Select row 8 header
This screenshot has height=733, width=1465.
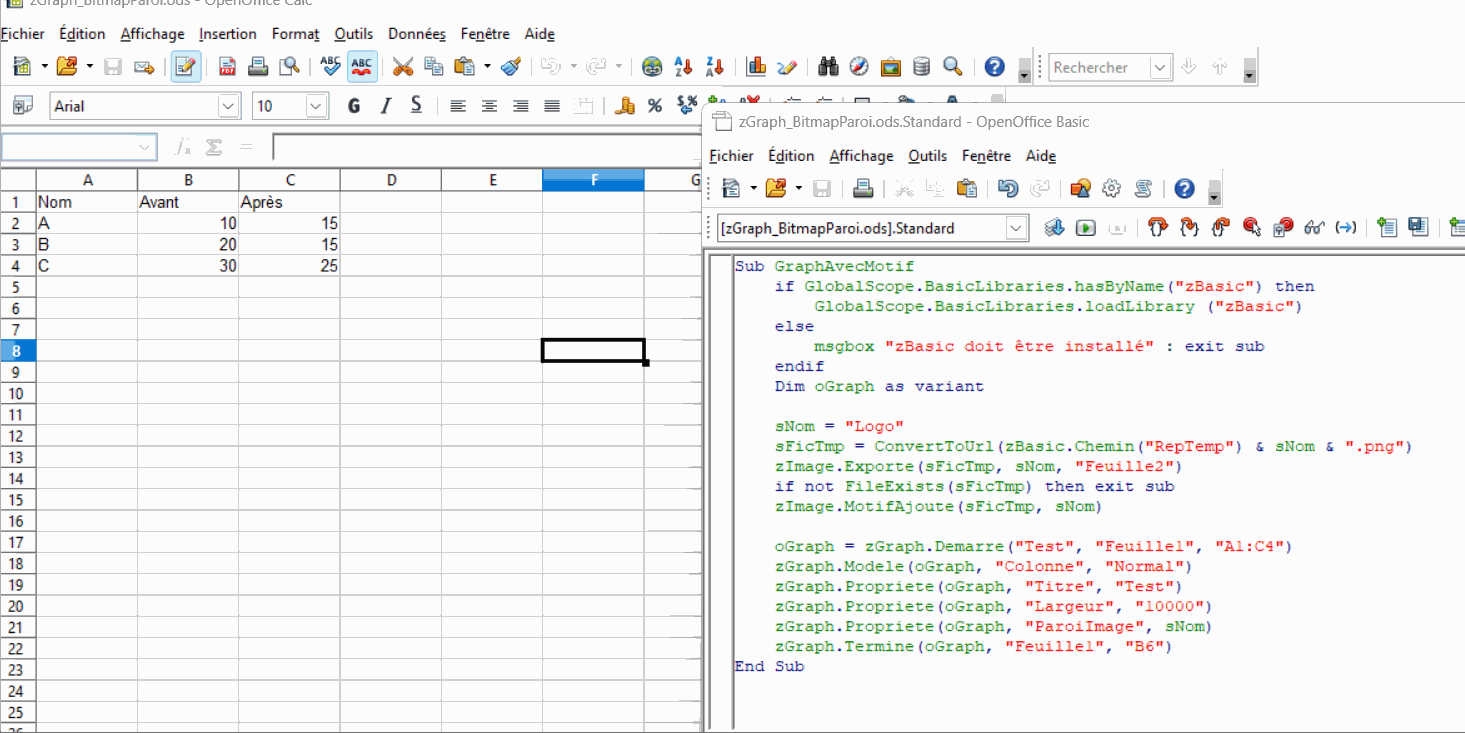(16, 351)
